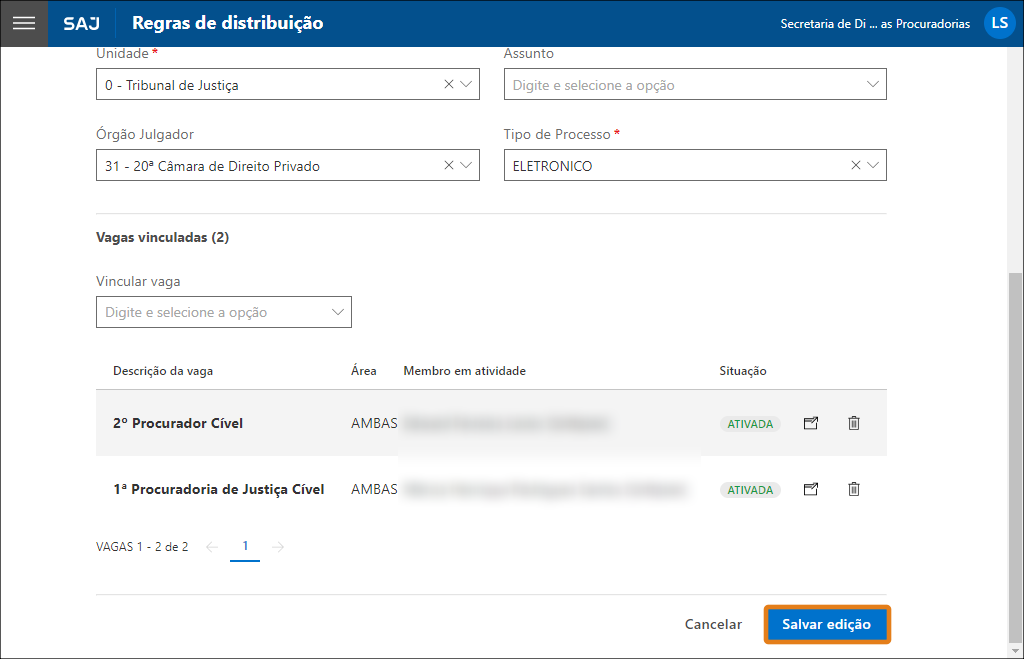Click the SAJ header logo

(81, 22)
